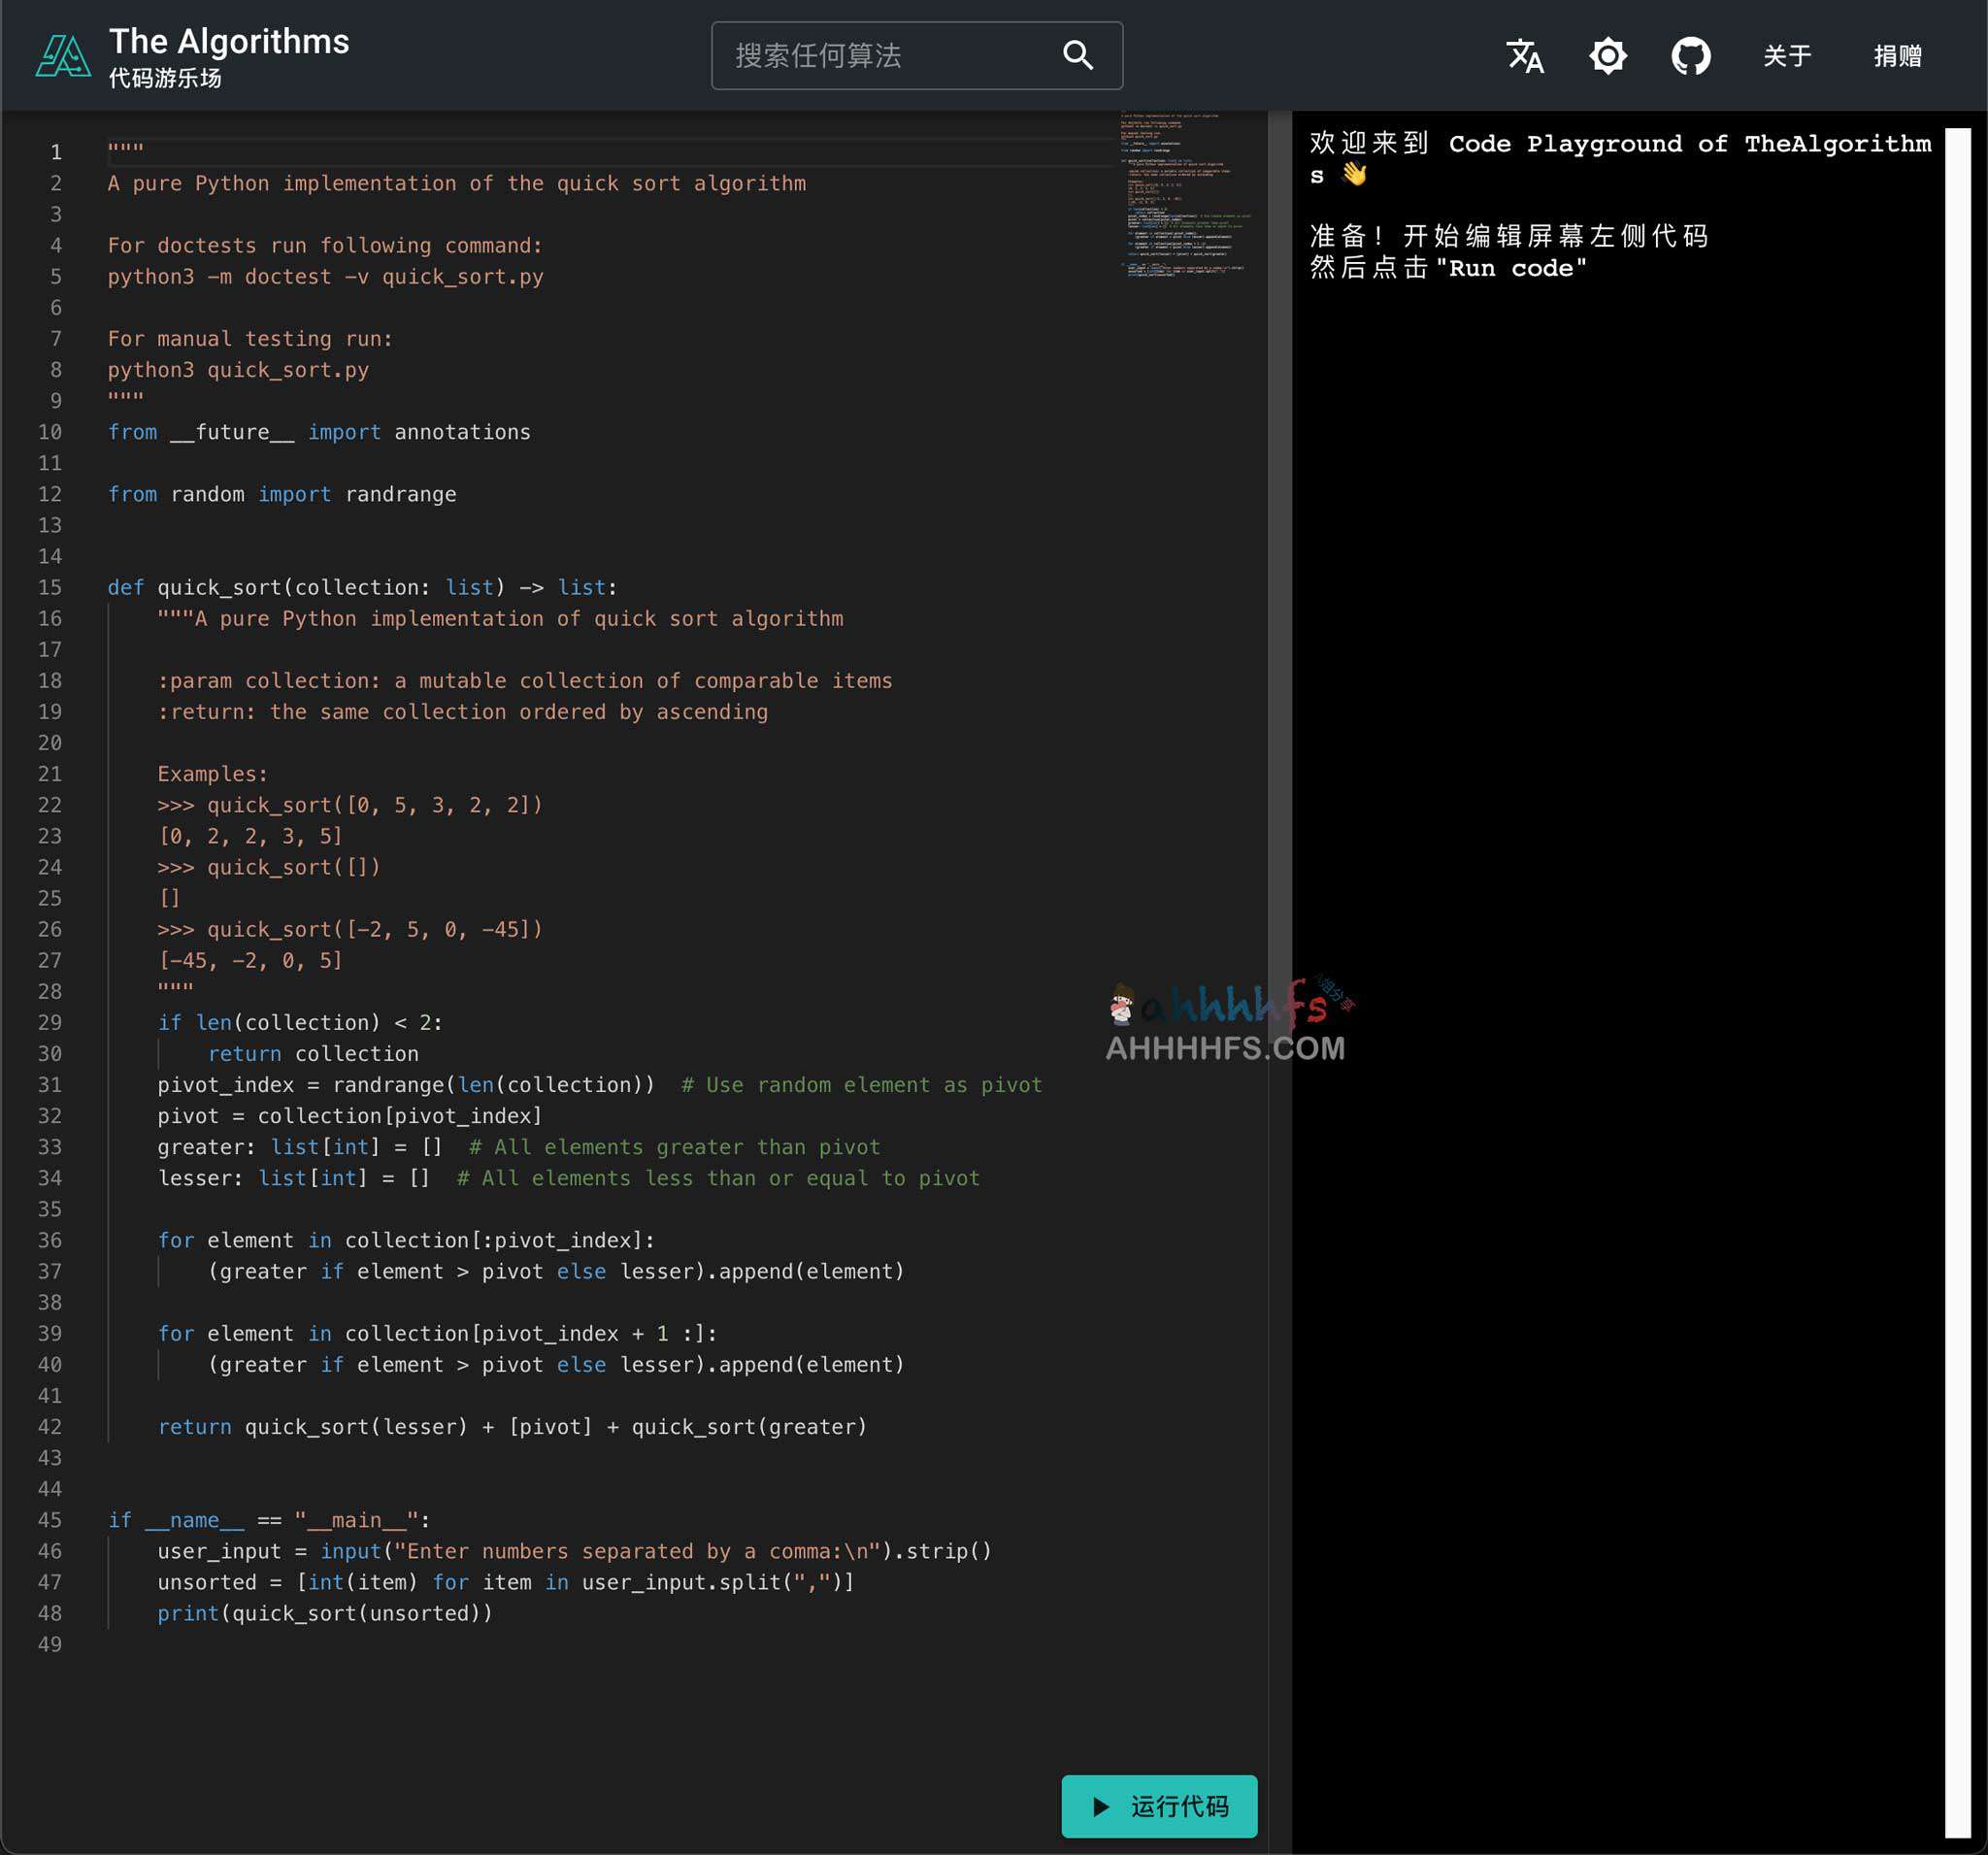Image resolution: width=1988 pixels, height=1855 pixels.
Task: Click the play triangle in run button
Action: [x=1100, y=1806]
